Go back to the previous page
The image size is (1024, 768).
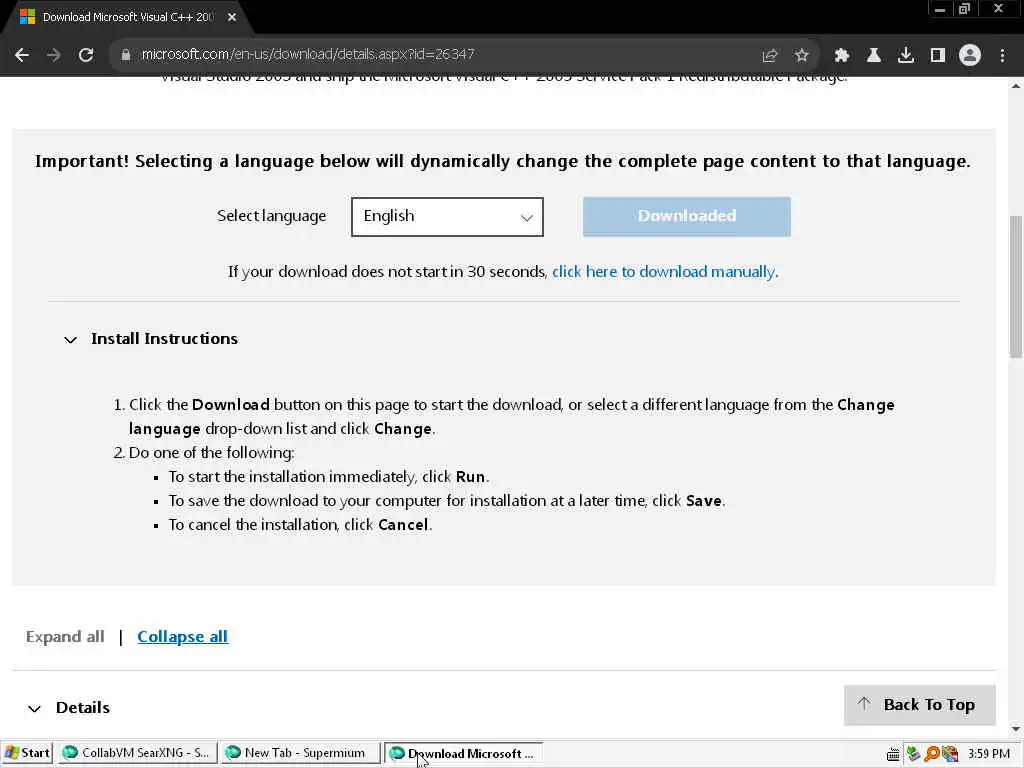click(x=22, y=55)
